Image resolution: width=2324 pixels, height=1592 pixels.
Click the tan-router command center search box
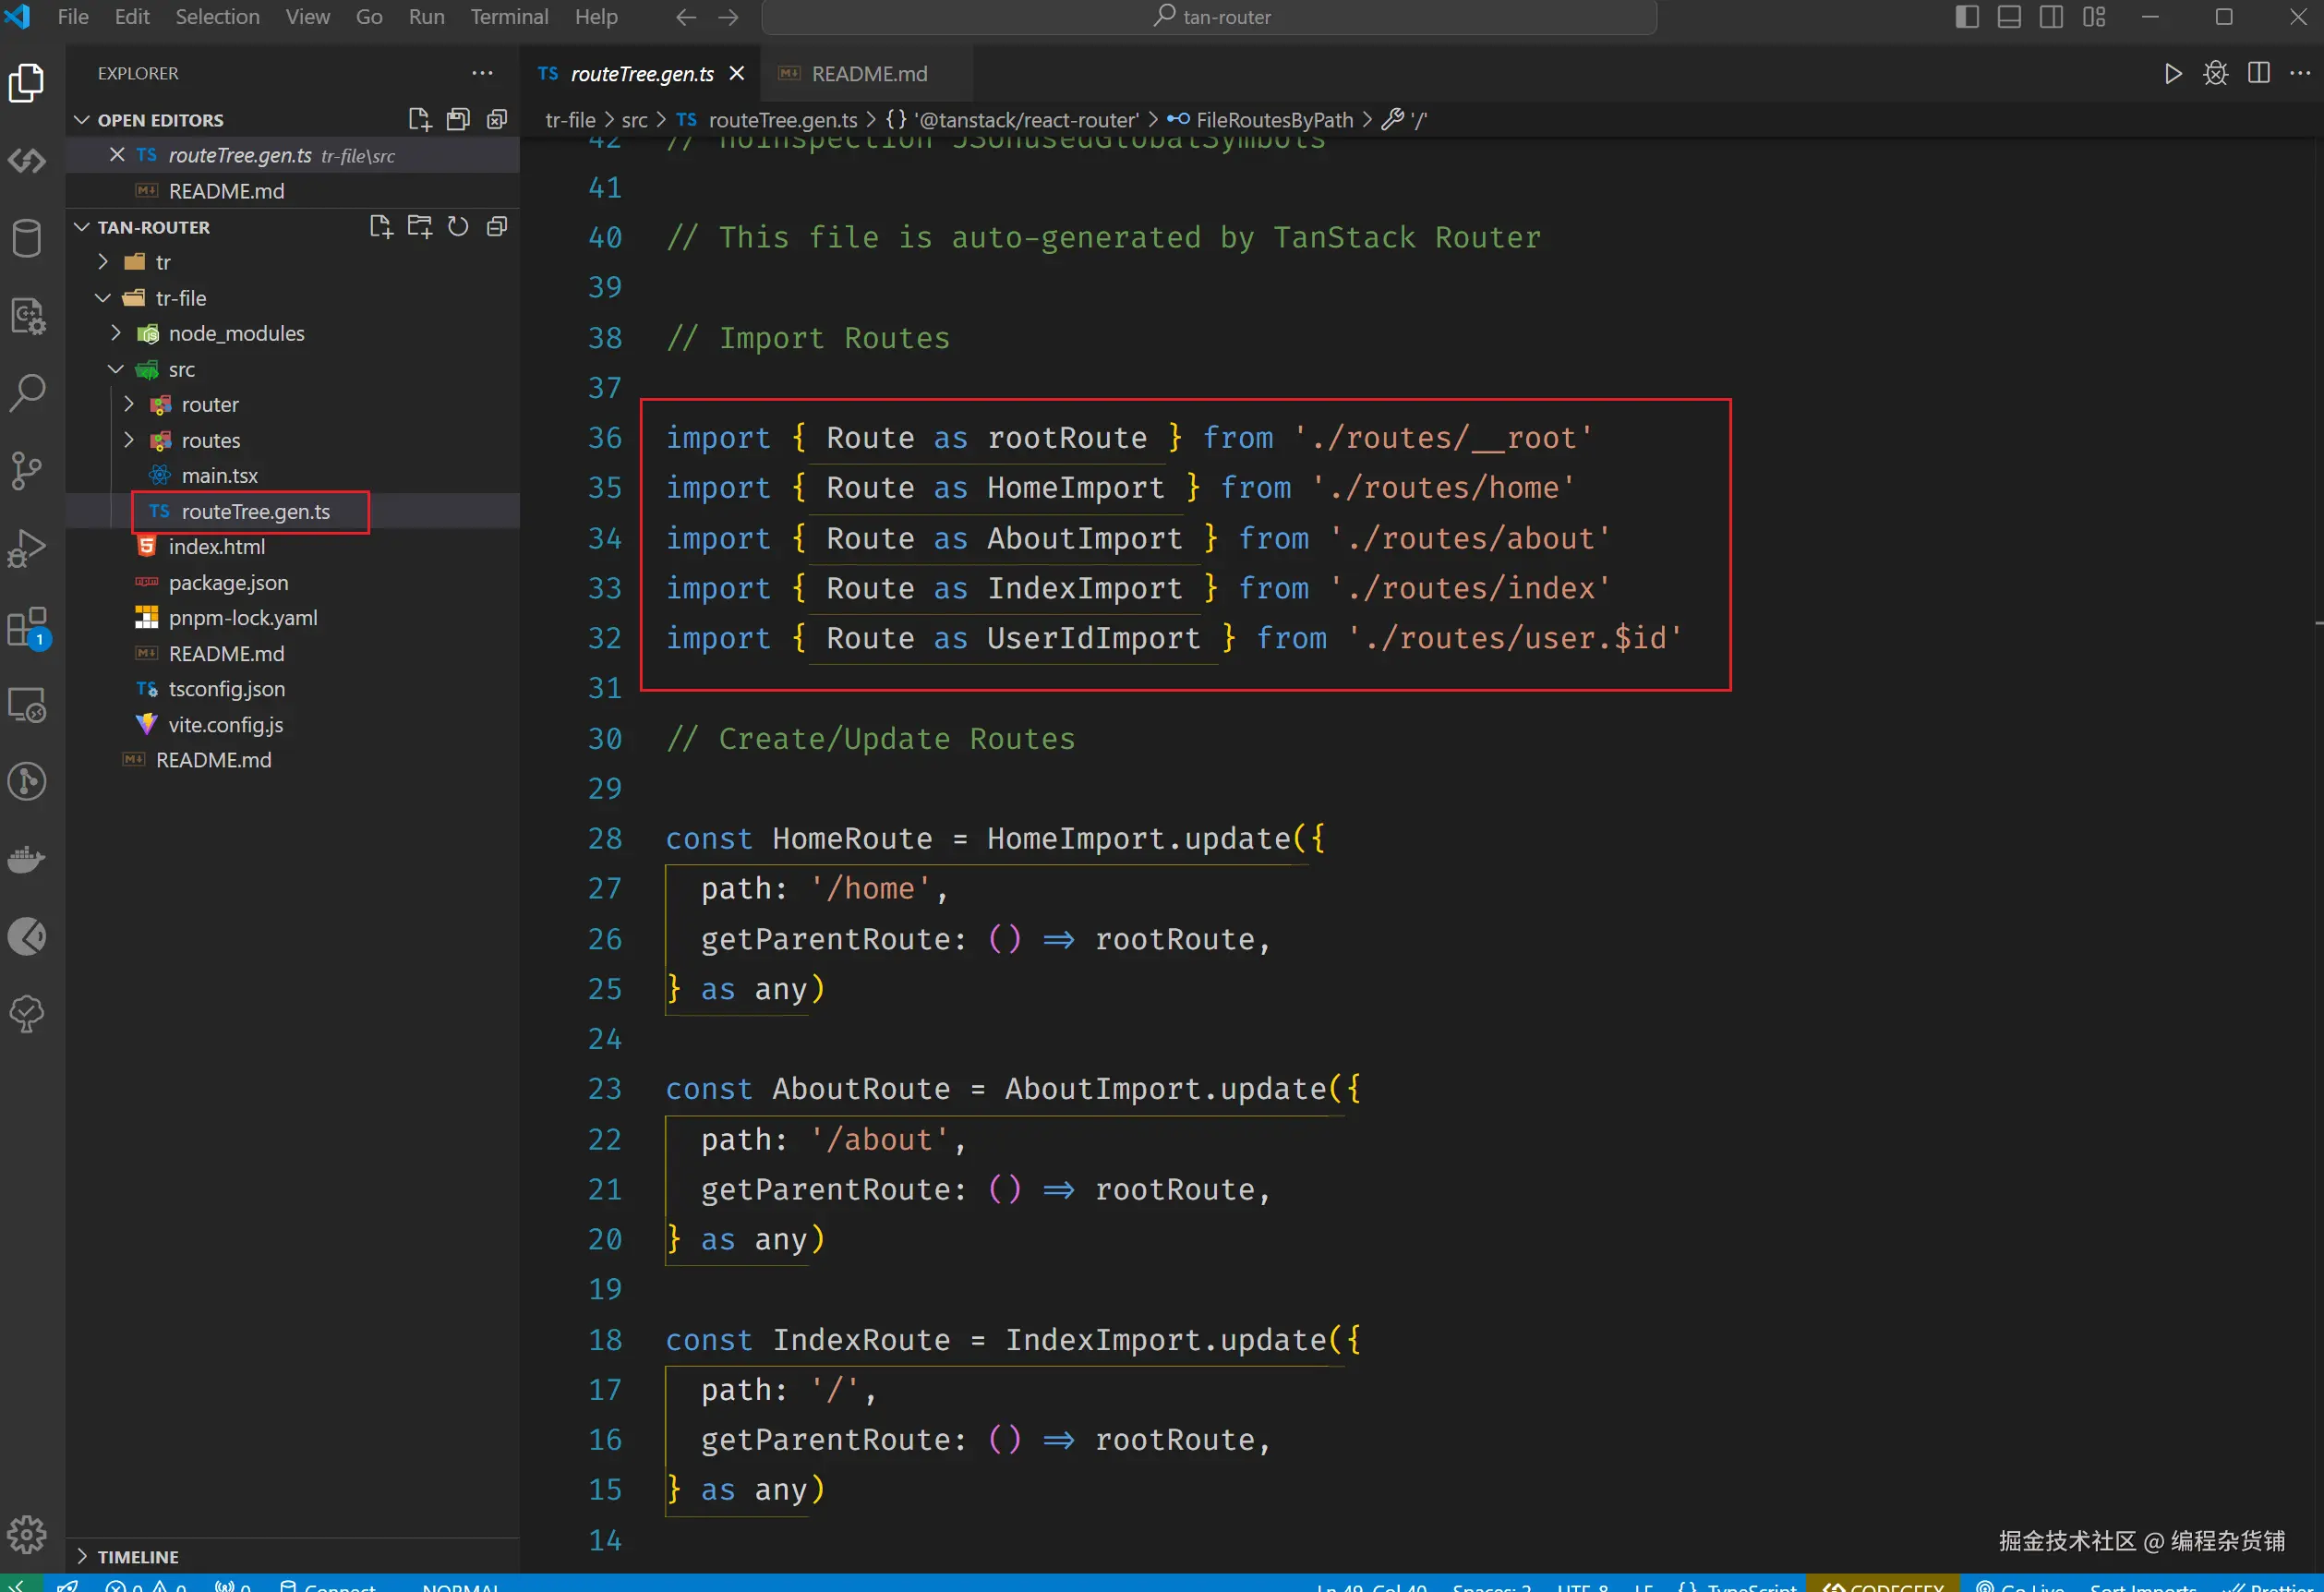tap(1209, 17)
